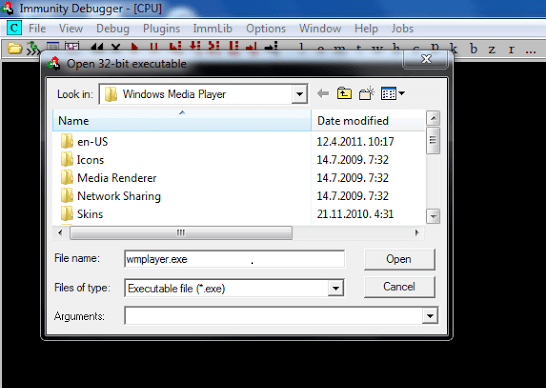
Task: Click the horizontal scrollbar right arrow
Action: pyautogui.click(x=416, y=233)
